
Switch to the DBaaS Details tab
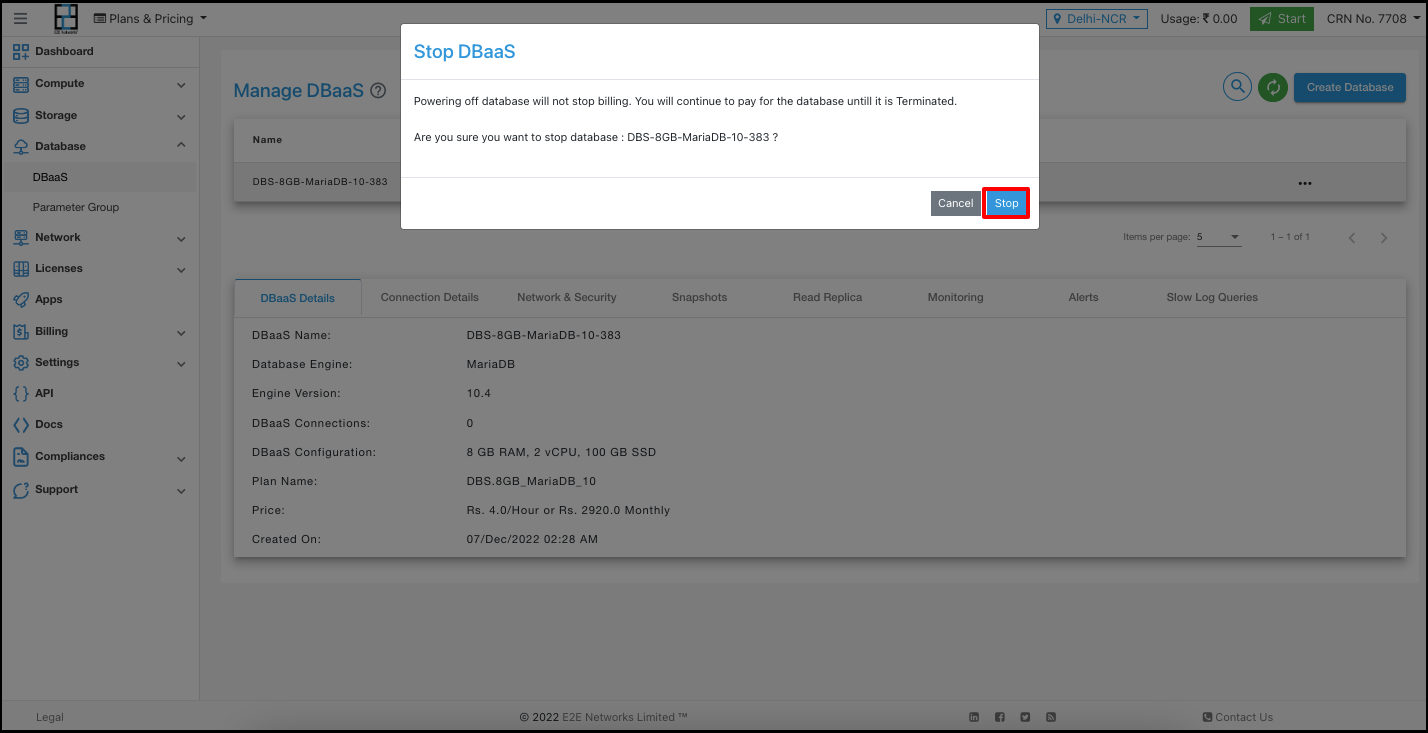[297, 298]
